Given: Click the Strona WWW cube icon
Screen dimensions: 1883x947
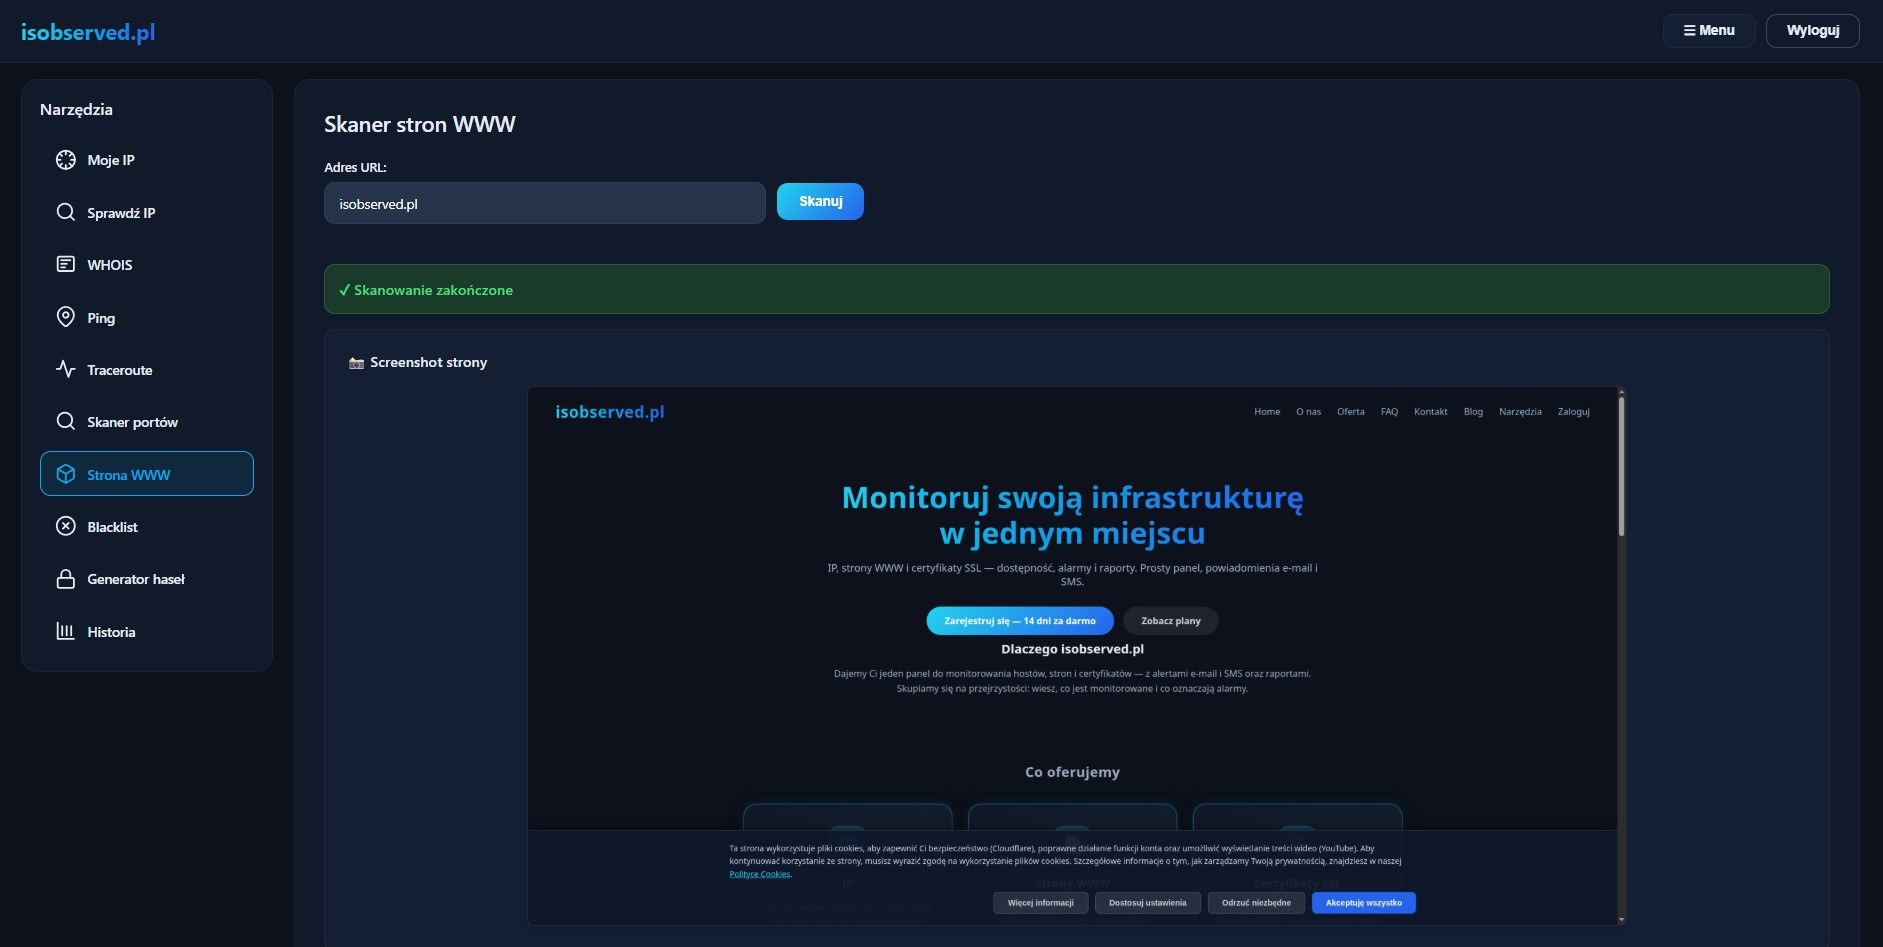Looking at the screenshot, I should tap(66, 474).
